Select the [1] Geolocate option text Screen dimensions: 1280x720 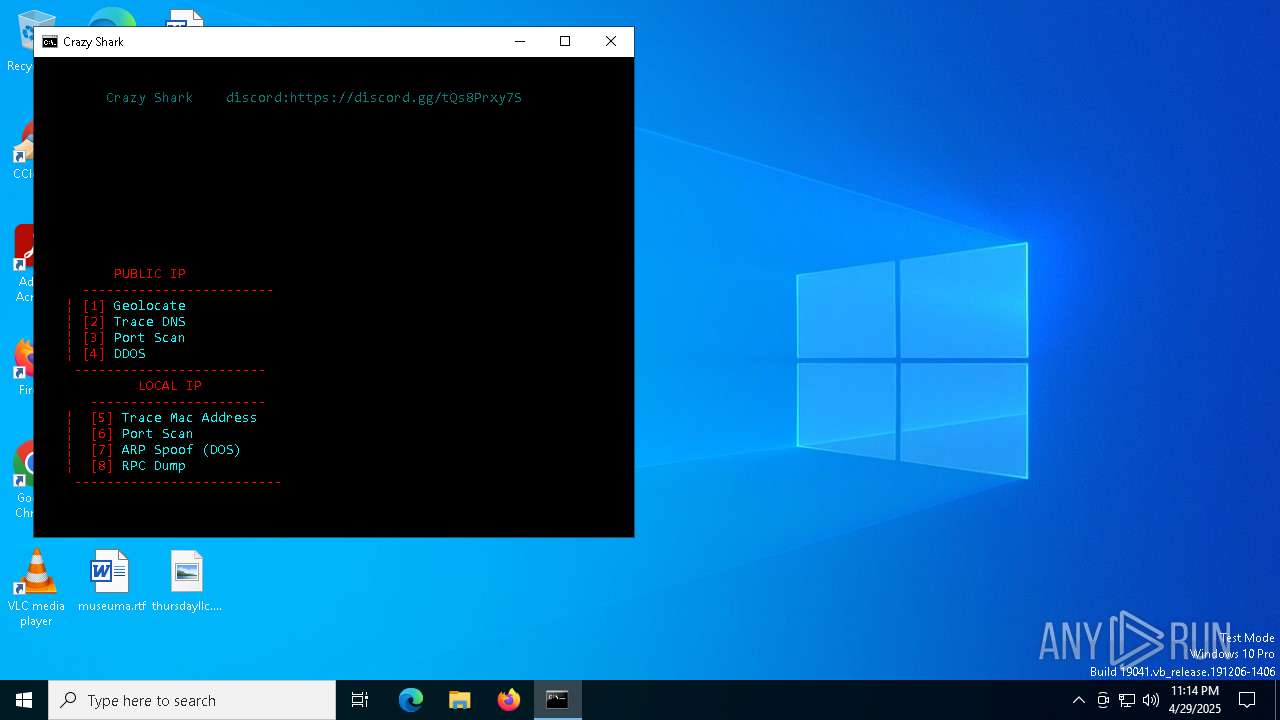(134, 306)
